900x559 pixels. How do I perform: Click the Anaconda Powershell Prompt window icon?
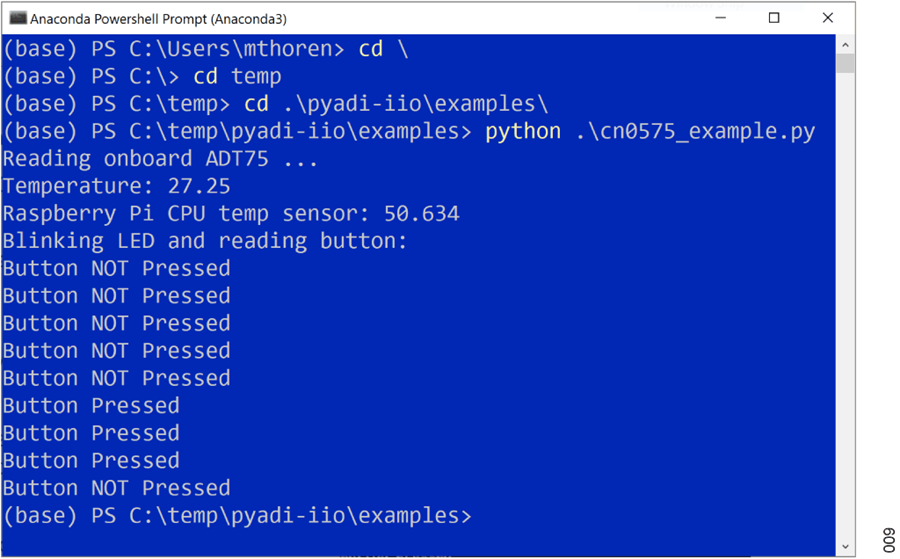pos(17,18)
